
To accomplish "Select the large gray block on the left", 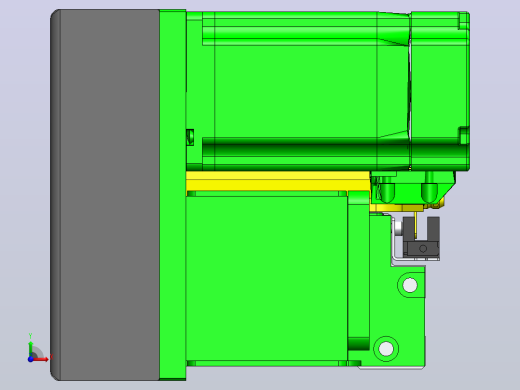I will click(105, 195).
